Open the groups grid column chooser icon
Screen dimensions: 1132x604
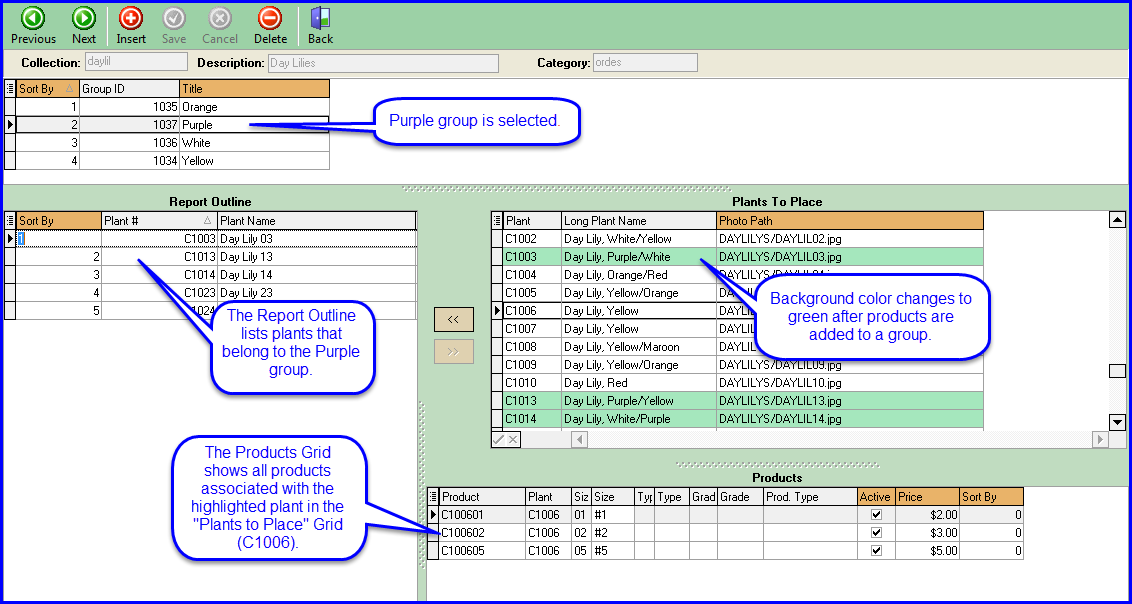point(10,89)
